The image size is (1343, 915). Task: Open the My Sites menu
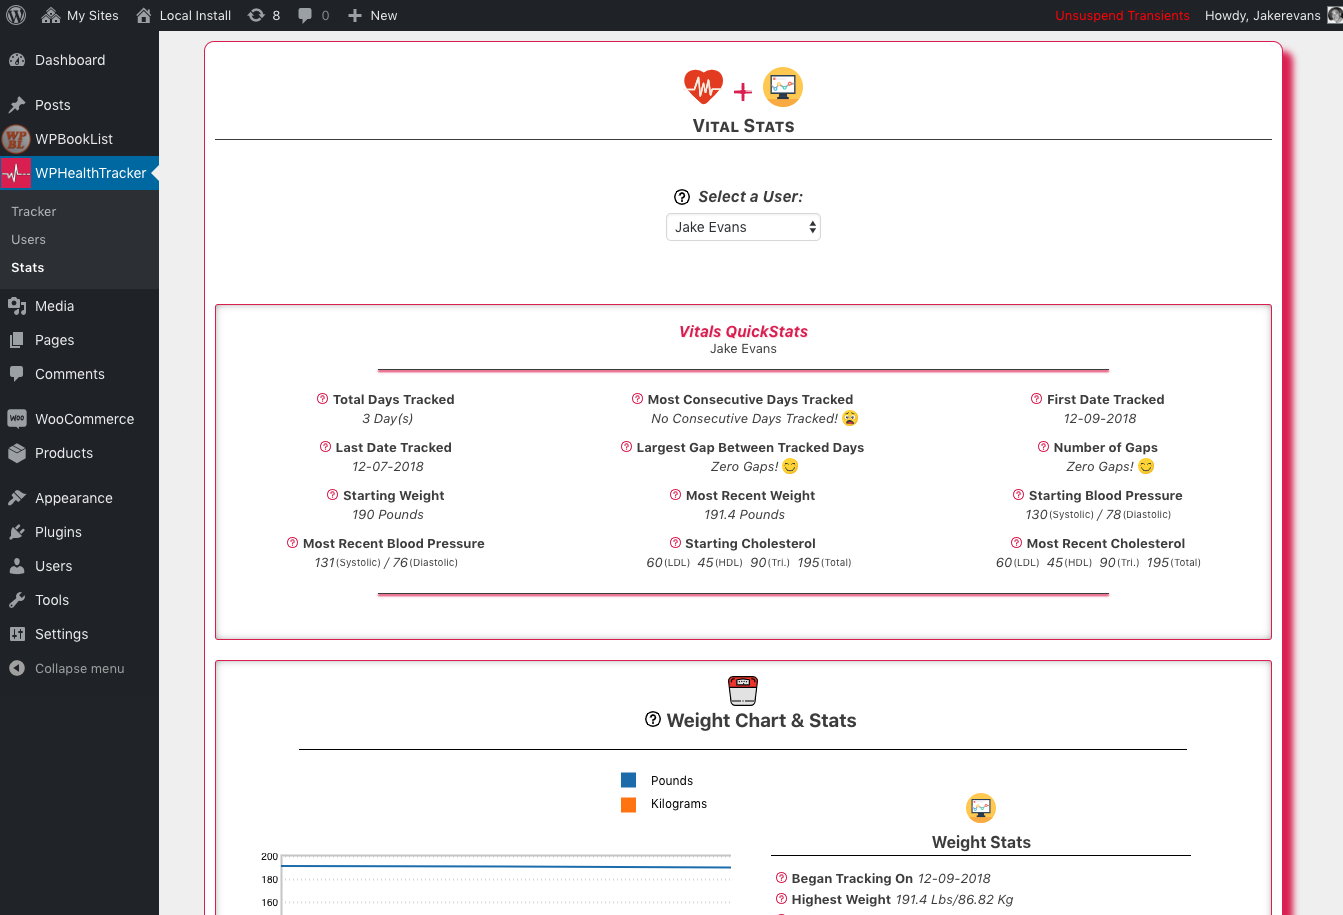(x=80, y=15)
